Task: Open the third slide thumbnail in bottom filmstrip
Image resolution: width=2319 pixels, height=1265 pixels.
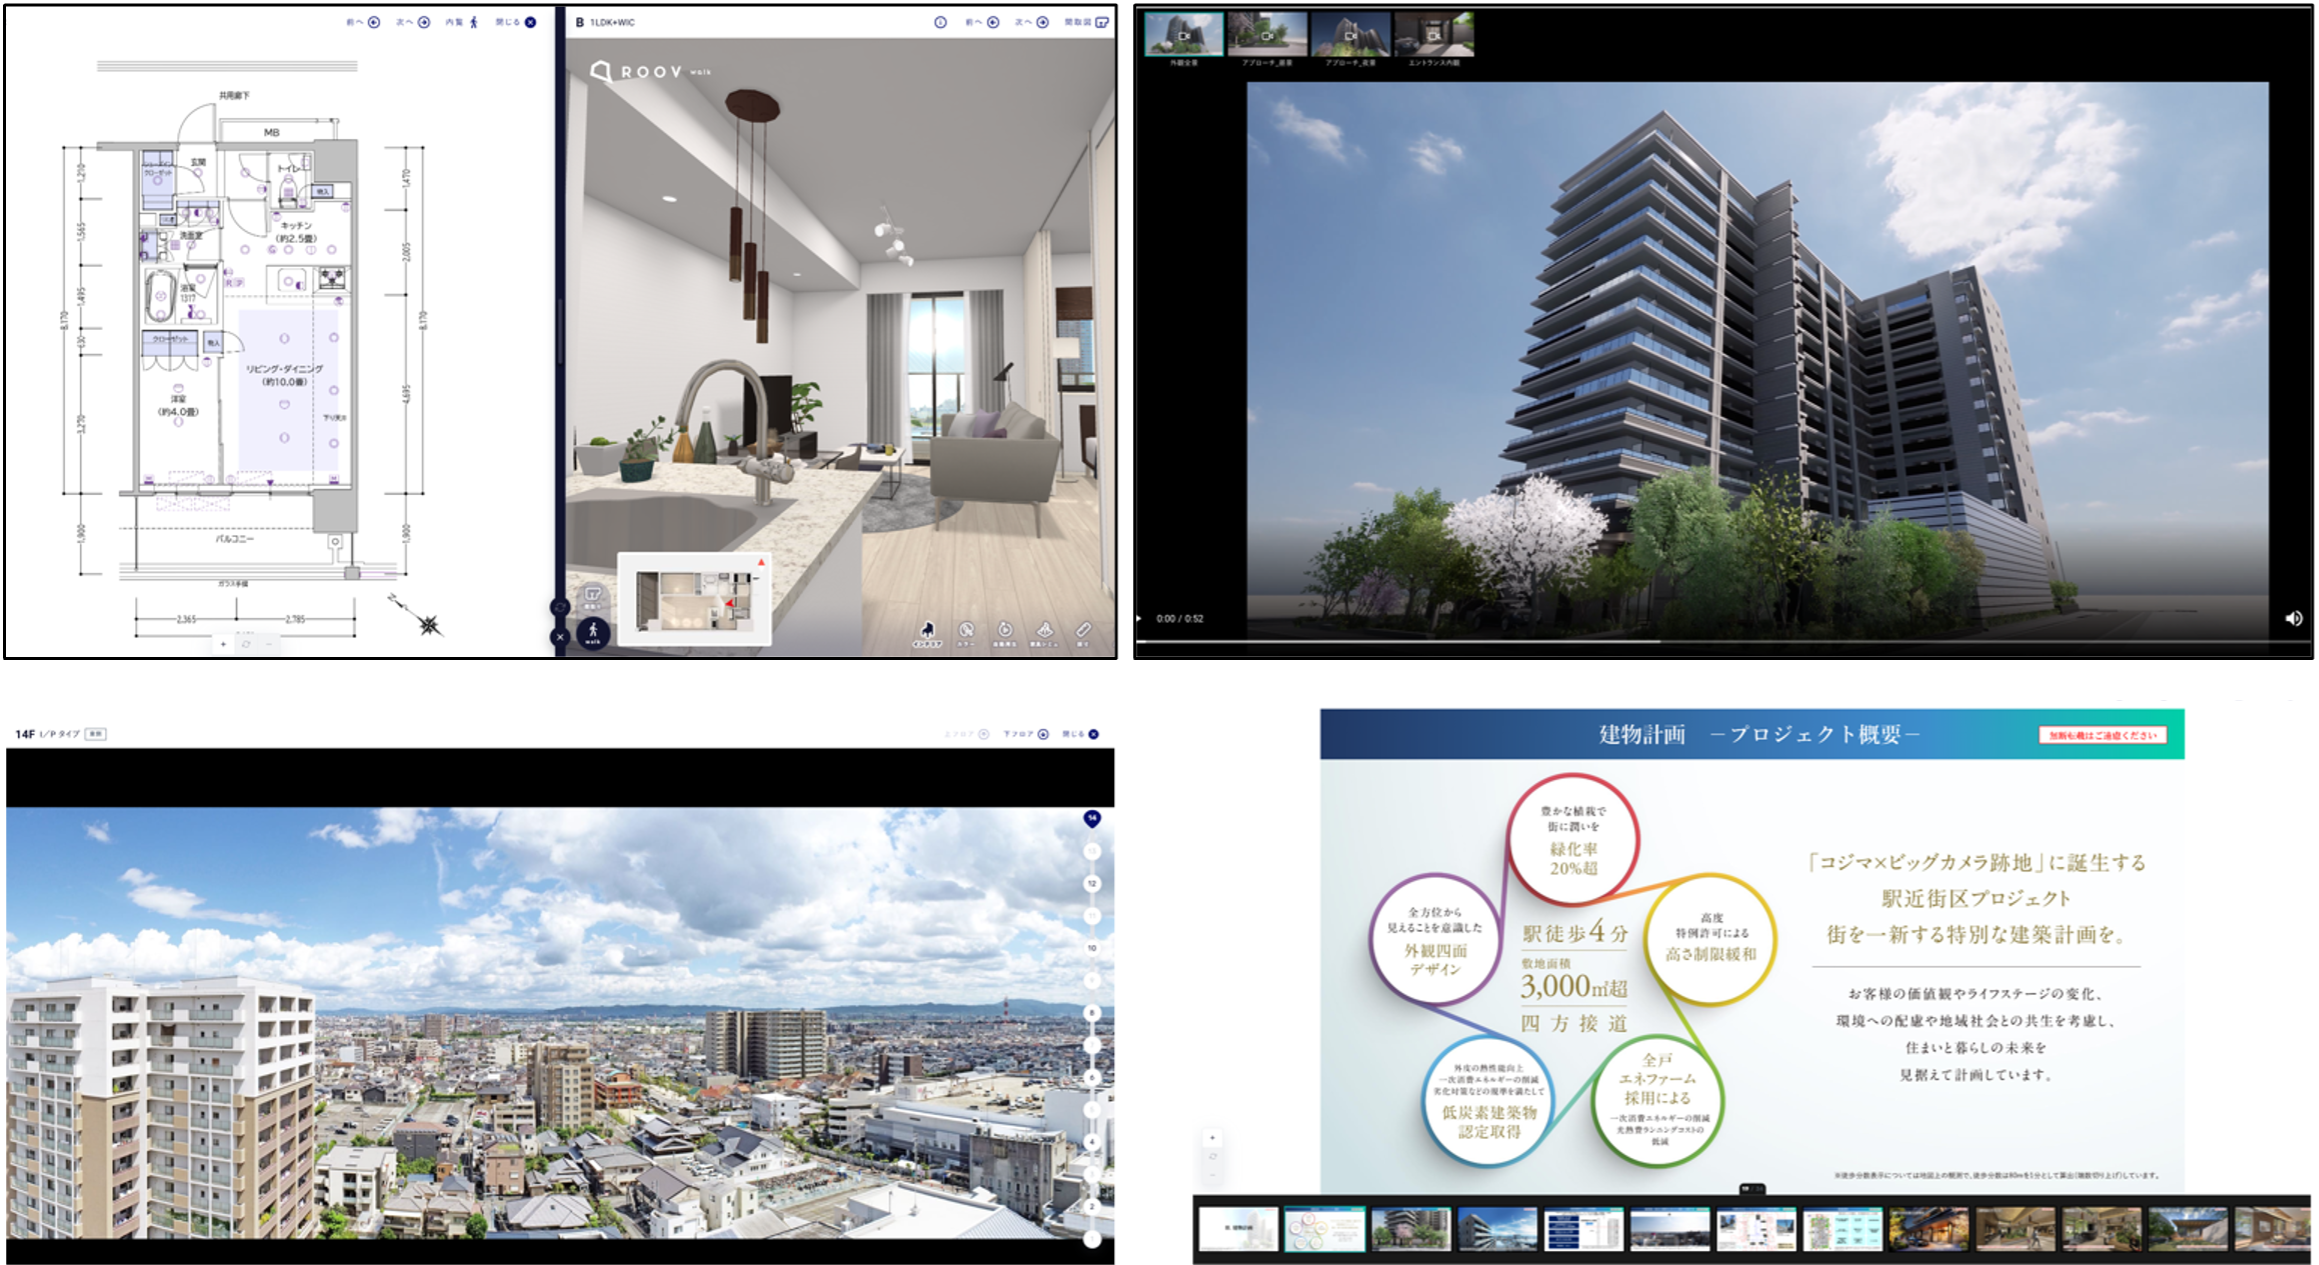Action: pyautogui.click(x=1410, y=1228)
